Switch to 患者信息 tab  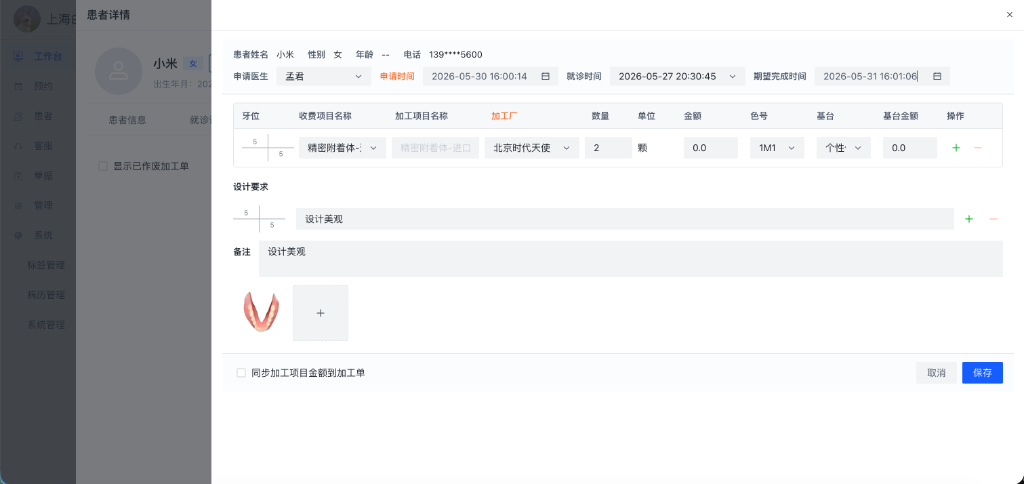127,120
